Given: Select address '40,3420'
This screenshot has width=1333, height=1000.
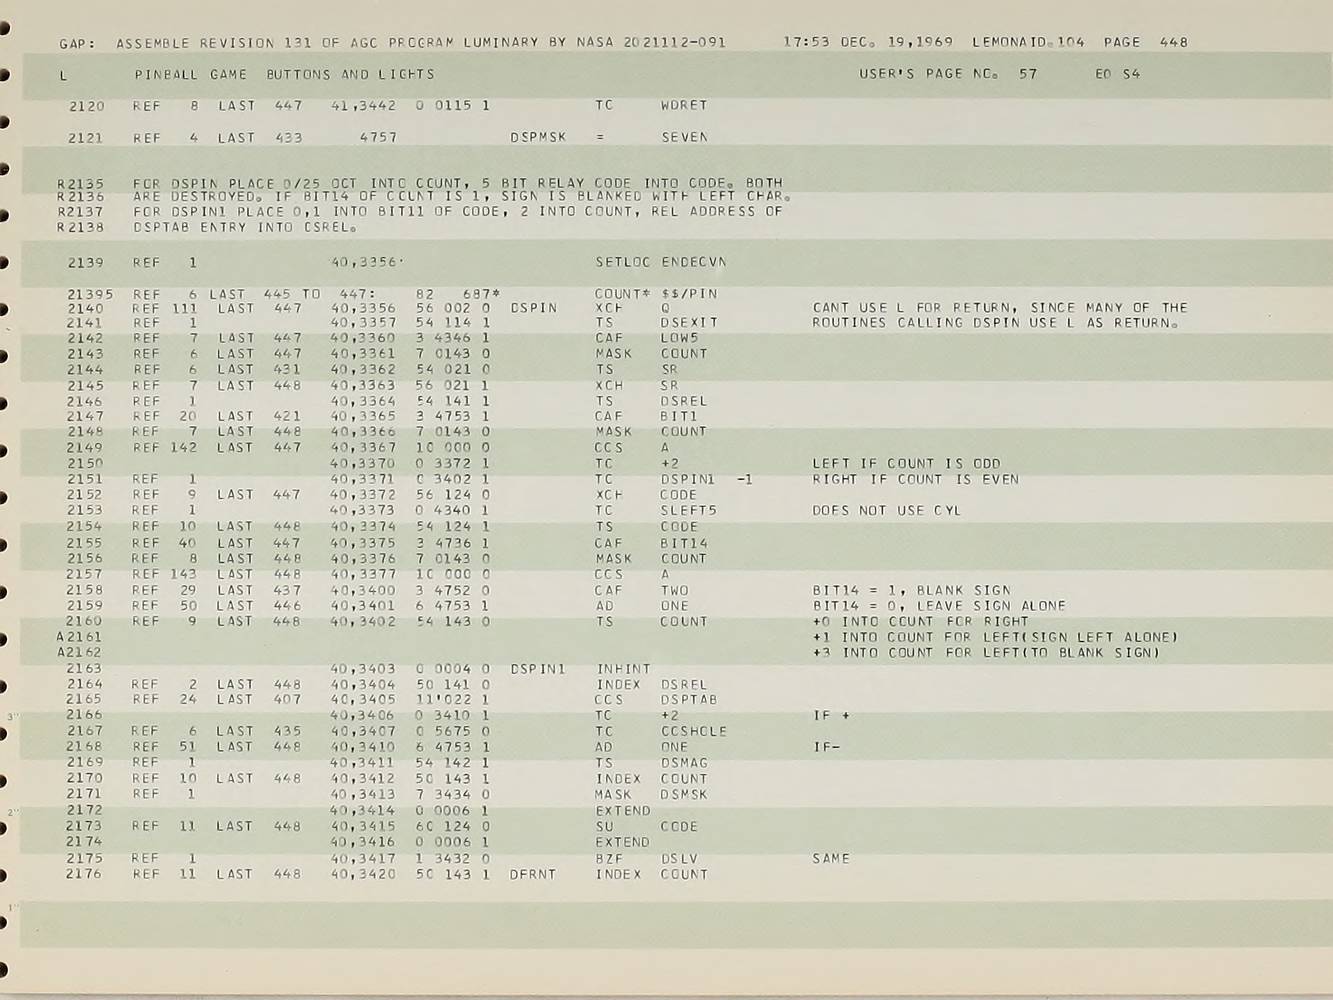Looking at the screenshot, I should tap(363, 874).
